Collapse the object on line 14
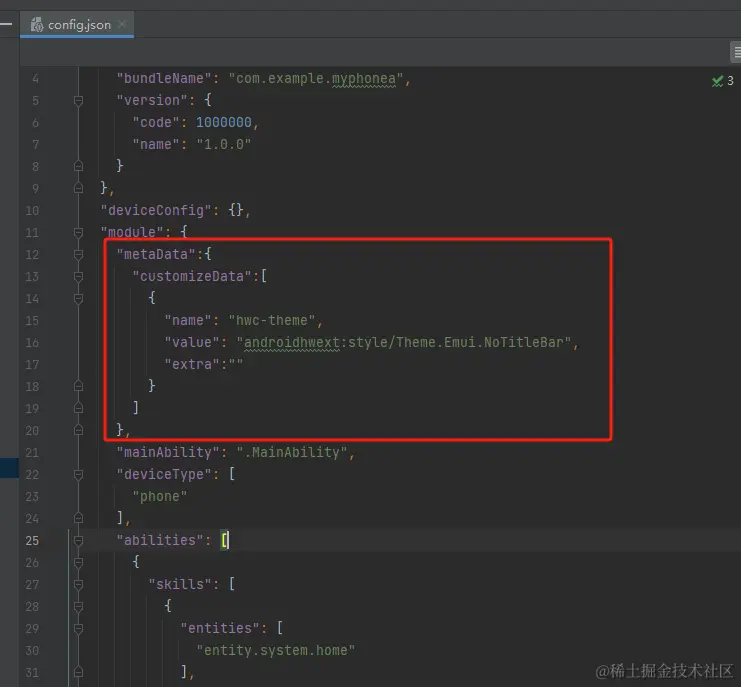 point(78,299)
